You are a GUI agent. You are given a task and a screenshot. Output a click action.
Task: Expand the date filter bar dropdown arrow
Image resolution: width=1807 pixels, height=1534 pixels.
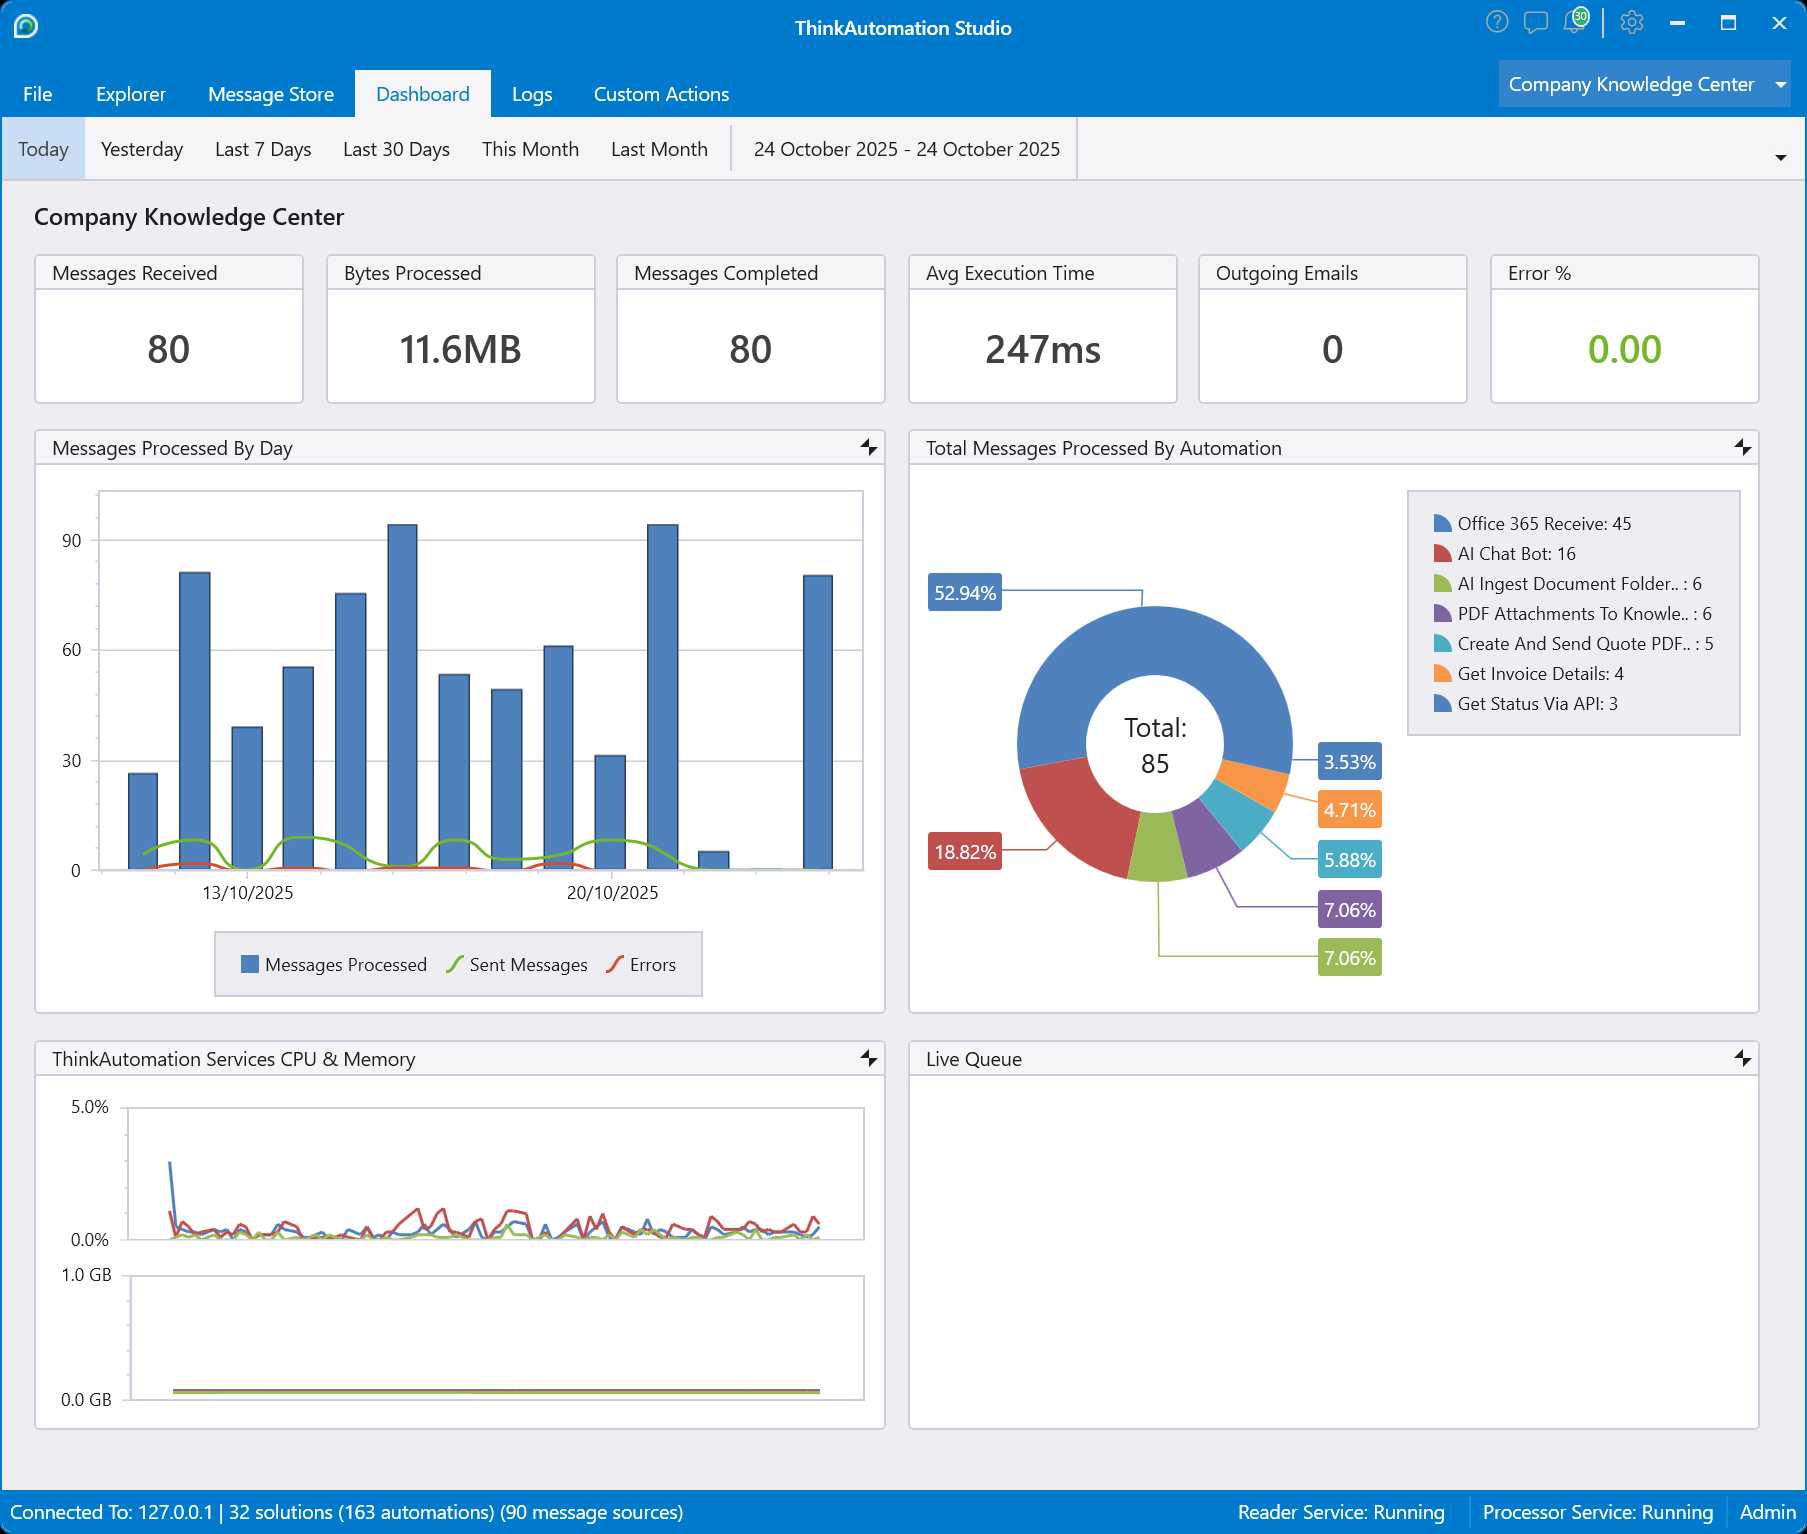[1780, 158]
